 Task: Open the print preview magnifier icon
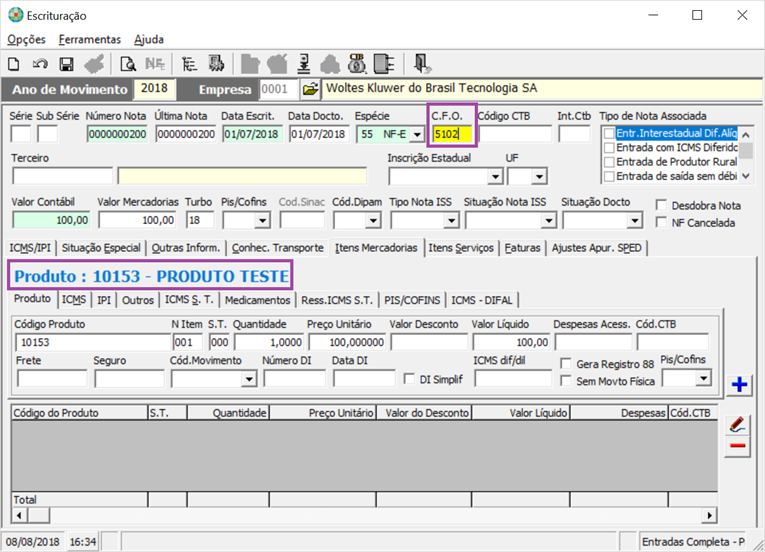pos(128,64)
